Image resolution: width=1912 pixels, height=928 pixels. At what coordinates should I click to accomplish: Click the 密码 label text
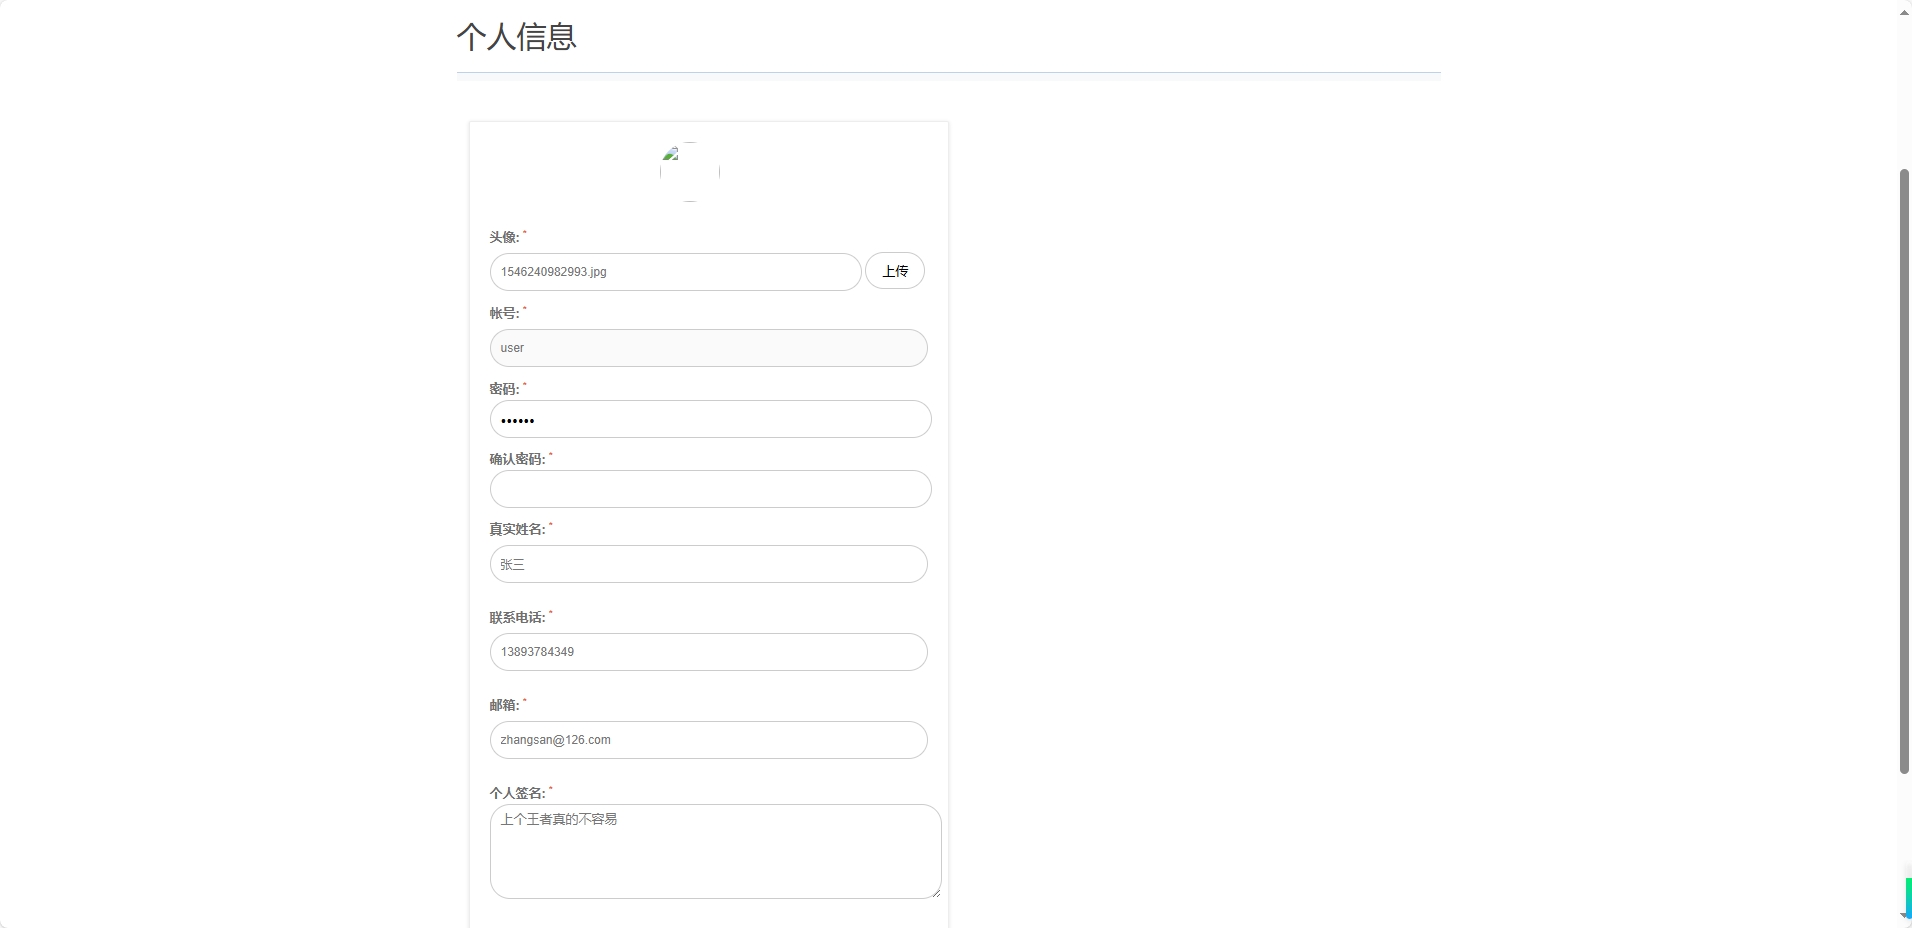(x=503, y=388)
